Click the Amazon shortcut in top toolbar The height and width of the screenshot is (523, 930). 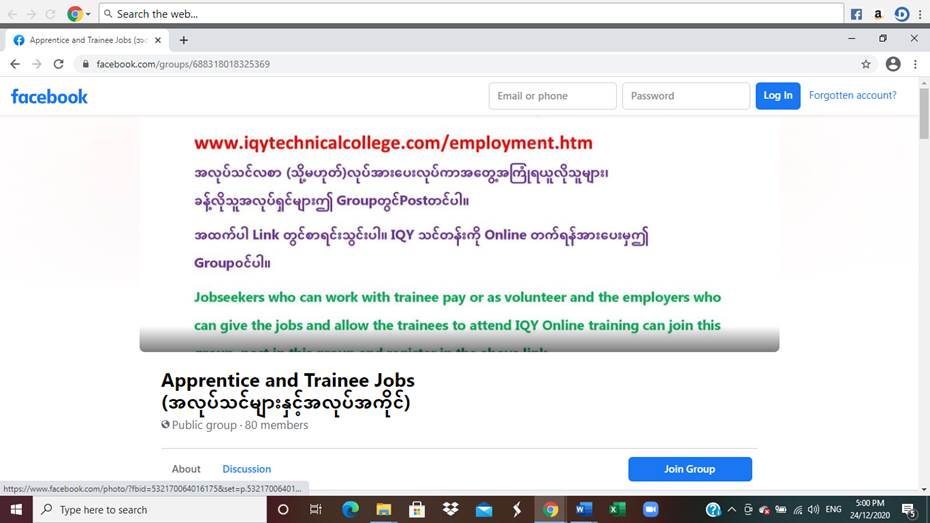(878, 14)
